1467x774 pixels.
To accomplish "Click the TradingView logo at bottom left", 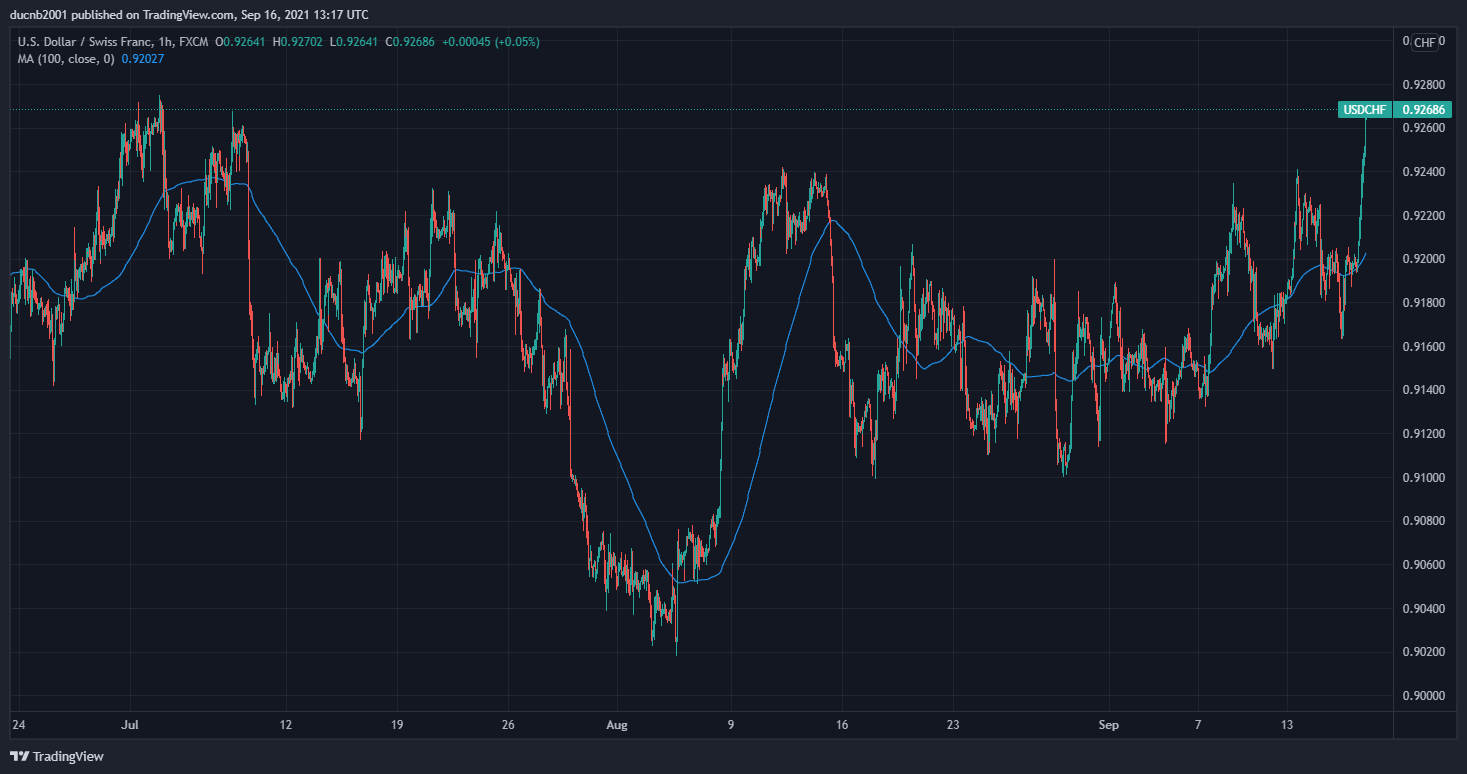I will click(x=57, y=756).
